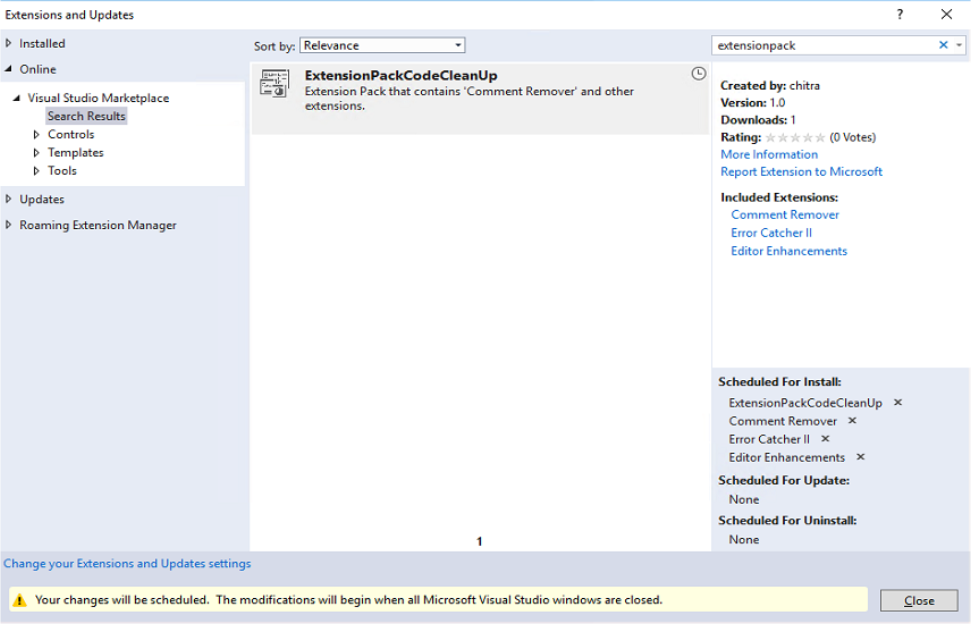
Task: Remove Editor Enhancements from scheduled installs
Action: click(860, 457)
